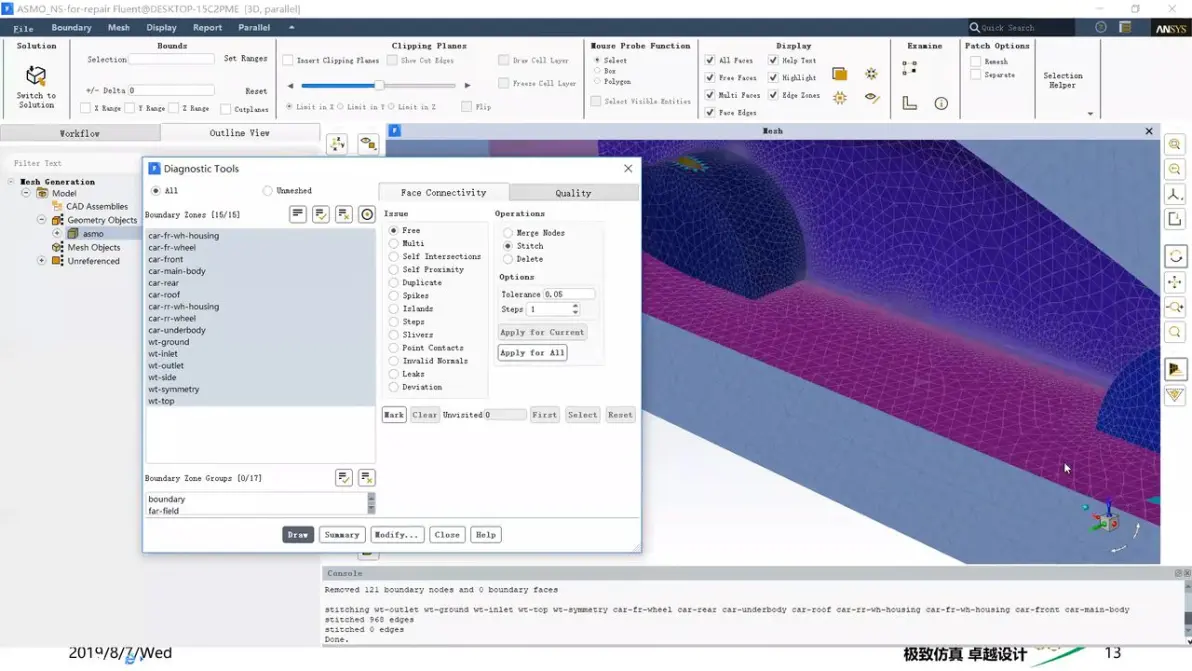Click the rotate view icon in right toolbar
The image size is (1192, 671).
[x=1175, y=256]
